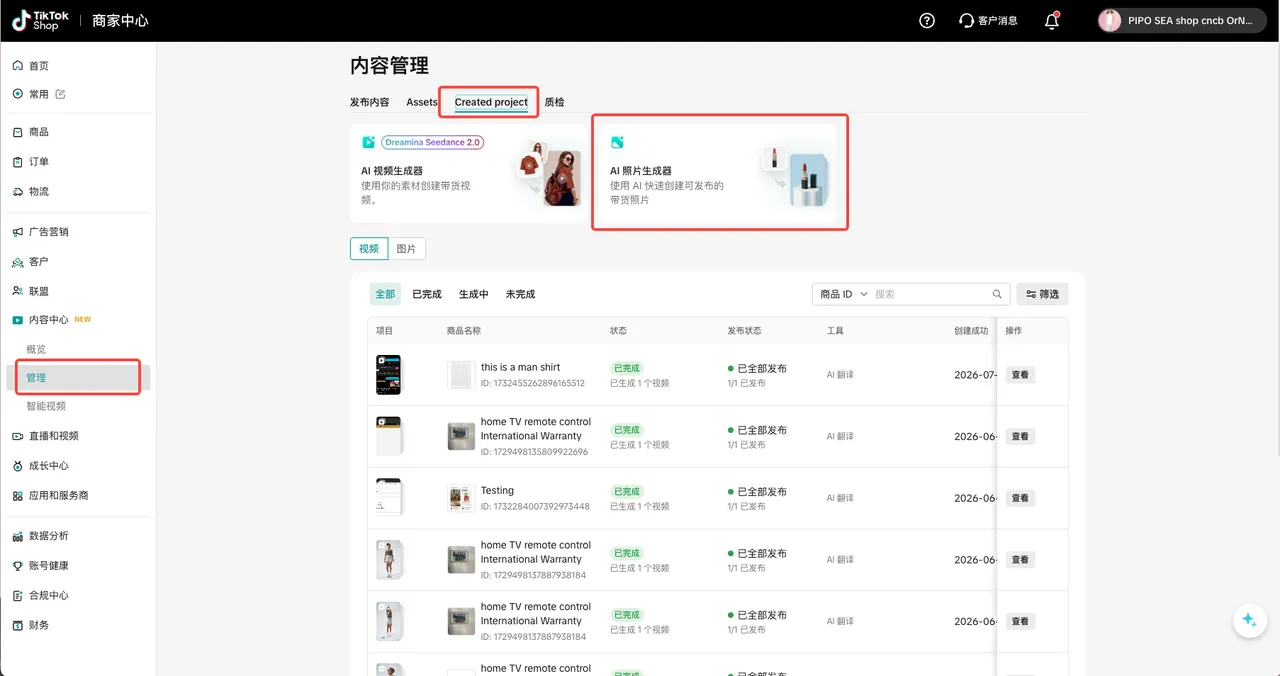Edit 常用 shortcuts pencil icon
The height and width of the screenshot is (676, 1280).
pos(60,94)
